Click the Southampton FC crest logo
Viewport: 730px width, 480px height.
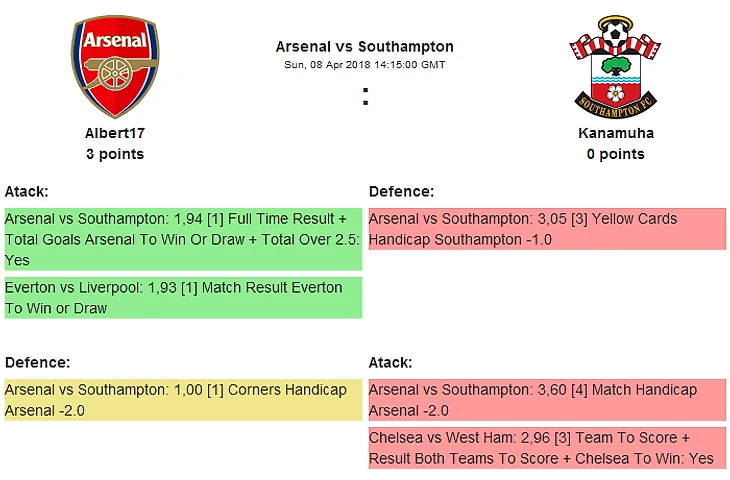point(615,67)
